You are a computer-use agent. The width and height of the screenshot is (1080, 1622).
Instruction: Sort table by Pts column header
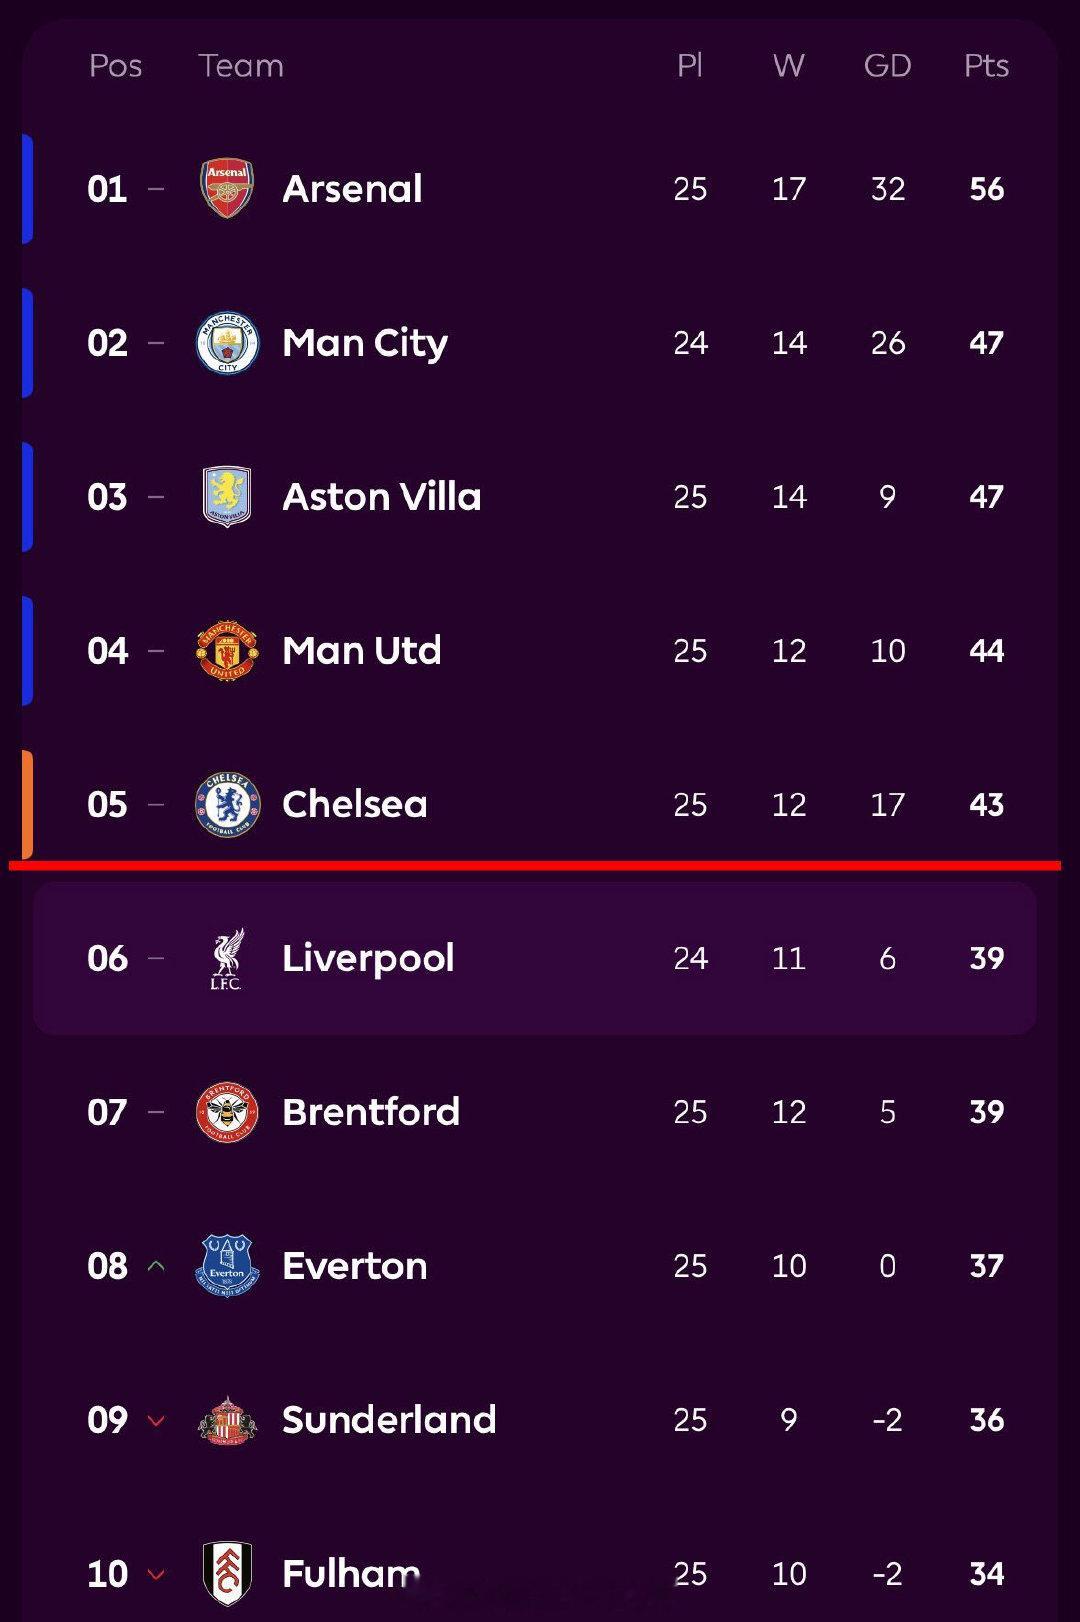[986, 66]
